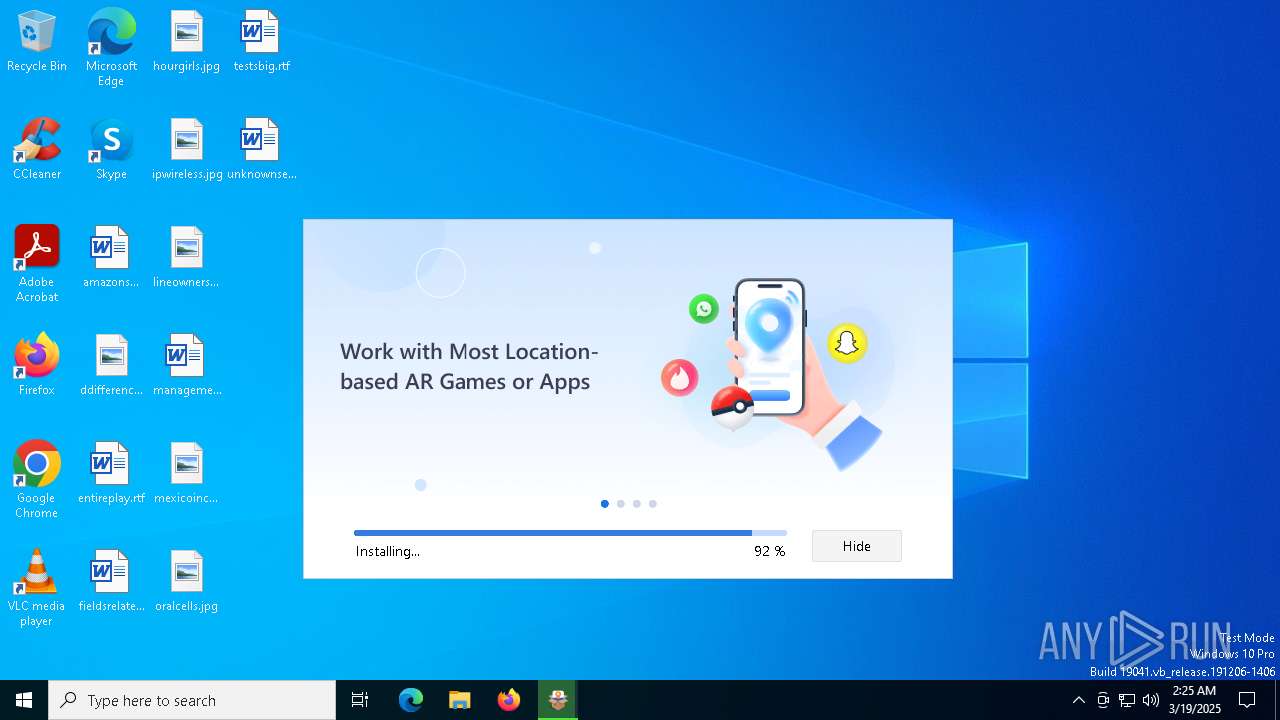This screenshot has width=1280, height=720.
Task: Select testsbig.rtf desktop document
Action: (261, 42)
